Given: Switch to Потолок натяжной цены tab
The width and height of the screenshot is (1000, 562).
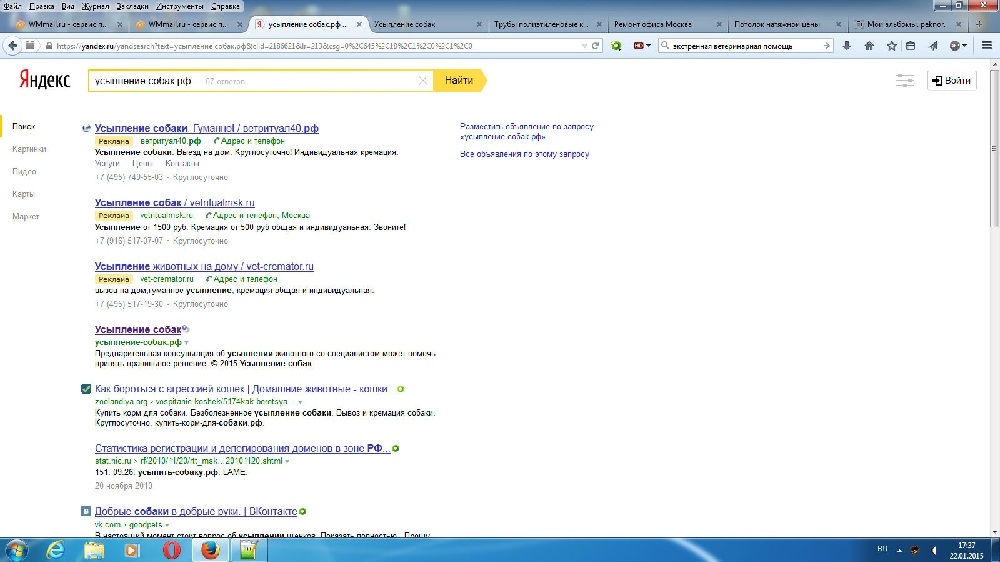Looking at the screenshot, I should (x=786, y=24).
